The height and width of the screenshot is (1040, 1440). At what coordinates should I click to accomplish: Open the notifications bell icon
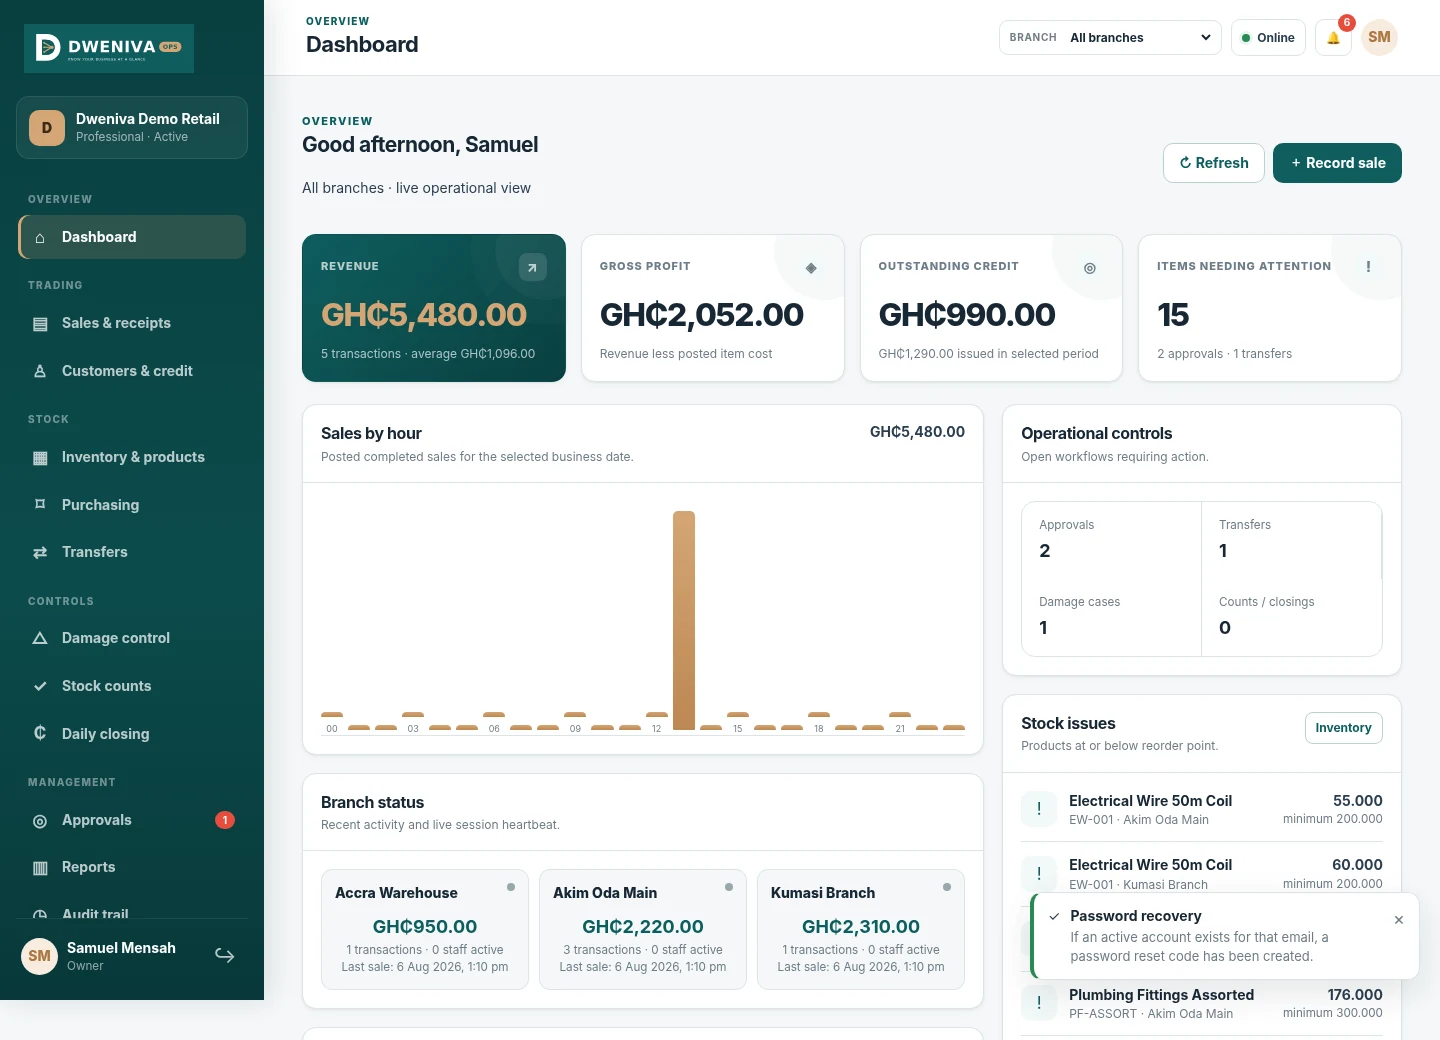click(x=1333, y=38)
